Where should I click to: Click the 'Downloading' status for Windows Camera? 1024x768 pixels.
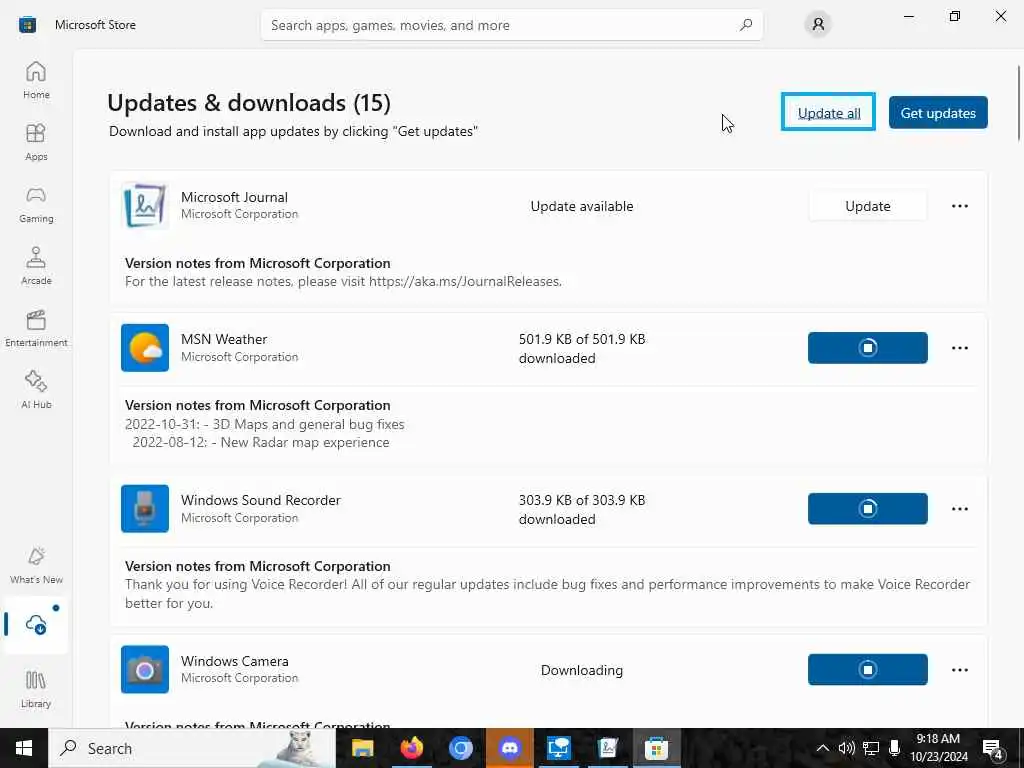click(x=582, y=670)
